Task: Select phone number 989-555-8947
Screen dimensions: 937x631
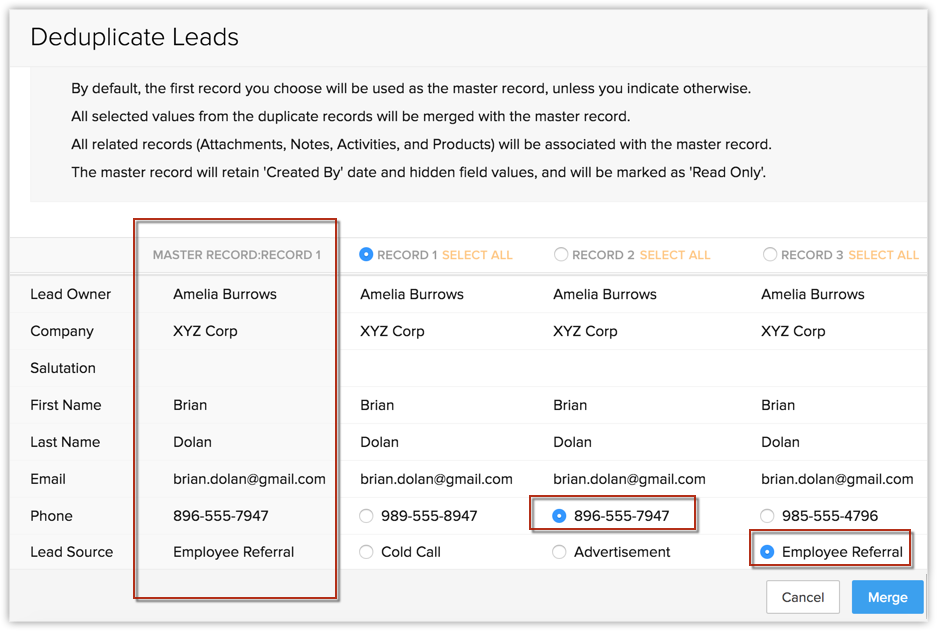Action: tap(366, 516)
